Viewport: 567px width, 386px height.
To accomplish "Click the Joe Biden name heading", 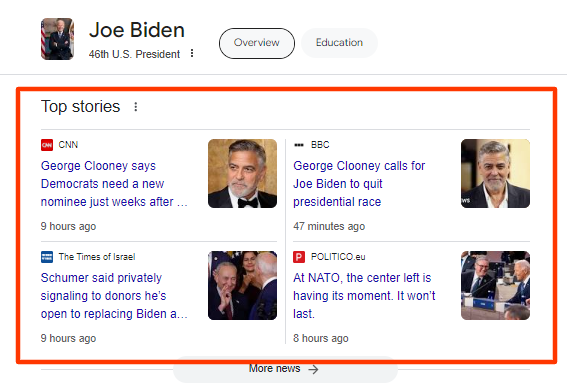I will 137,30.
